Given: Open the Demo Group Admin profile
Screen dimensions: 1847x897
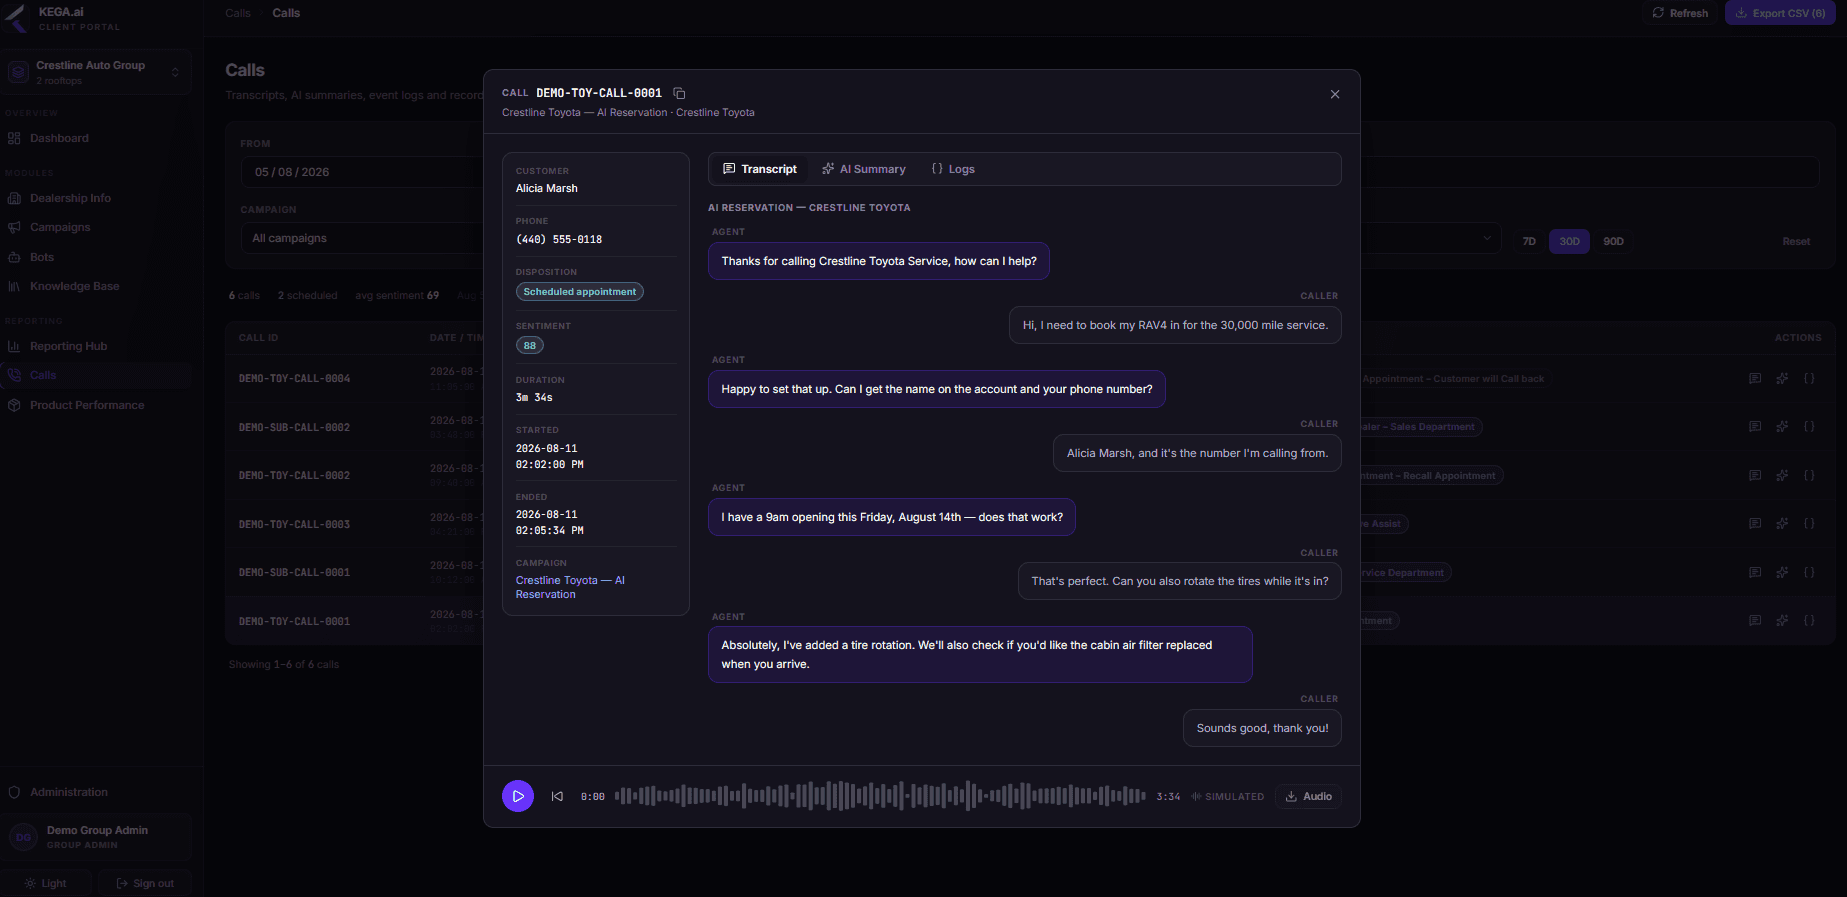Looking at the screenshot, I should click(x=96, y=837).
